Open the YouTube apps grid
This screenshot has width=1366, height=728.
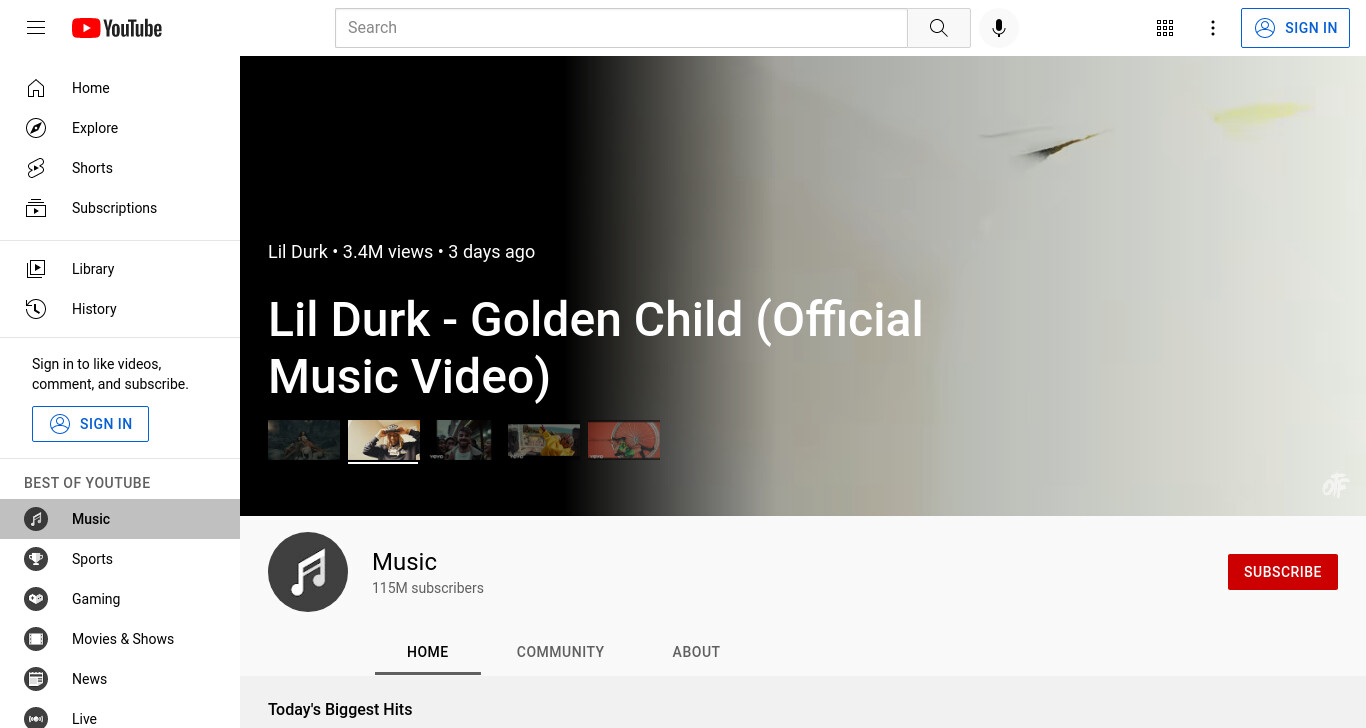point(1165,28)
